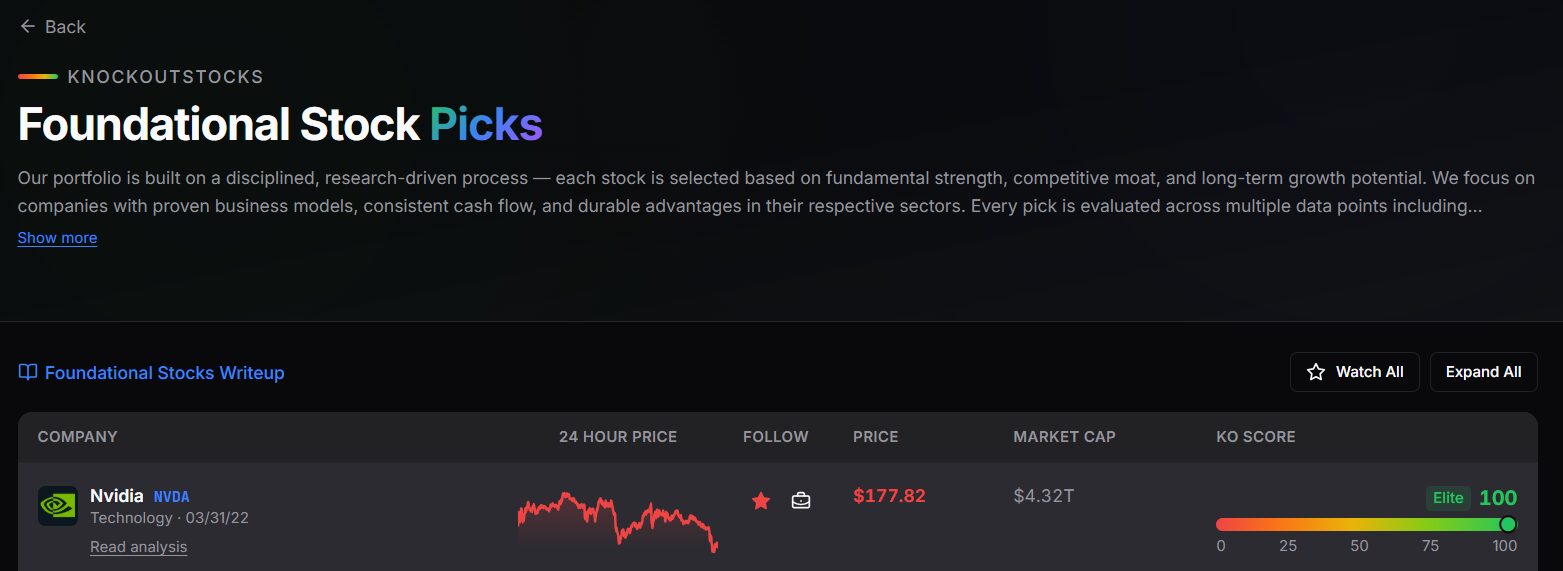
Task: Click the Watch All star button
Action: 1354,372
